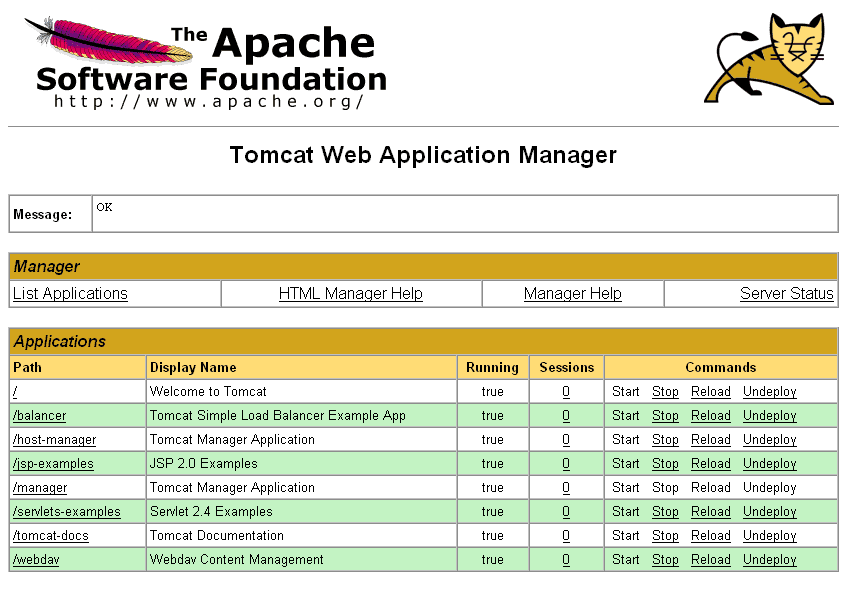
Task: Click the 'Tomcat Web Application Manager' heading
Action: point(423,155)
